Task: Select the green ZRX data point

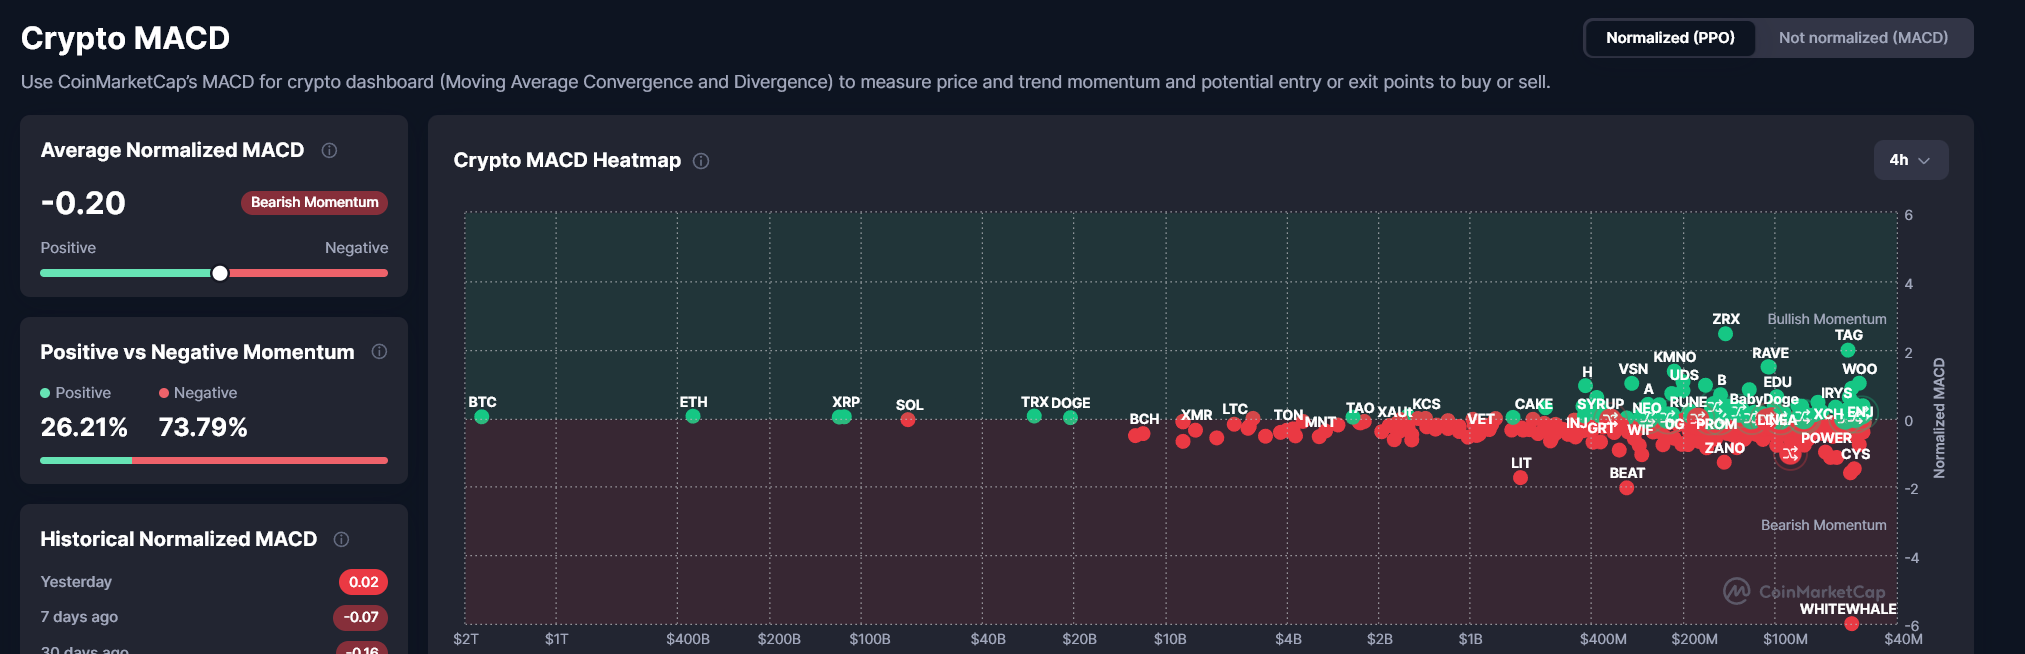Action: click(x=1725, y=334)
